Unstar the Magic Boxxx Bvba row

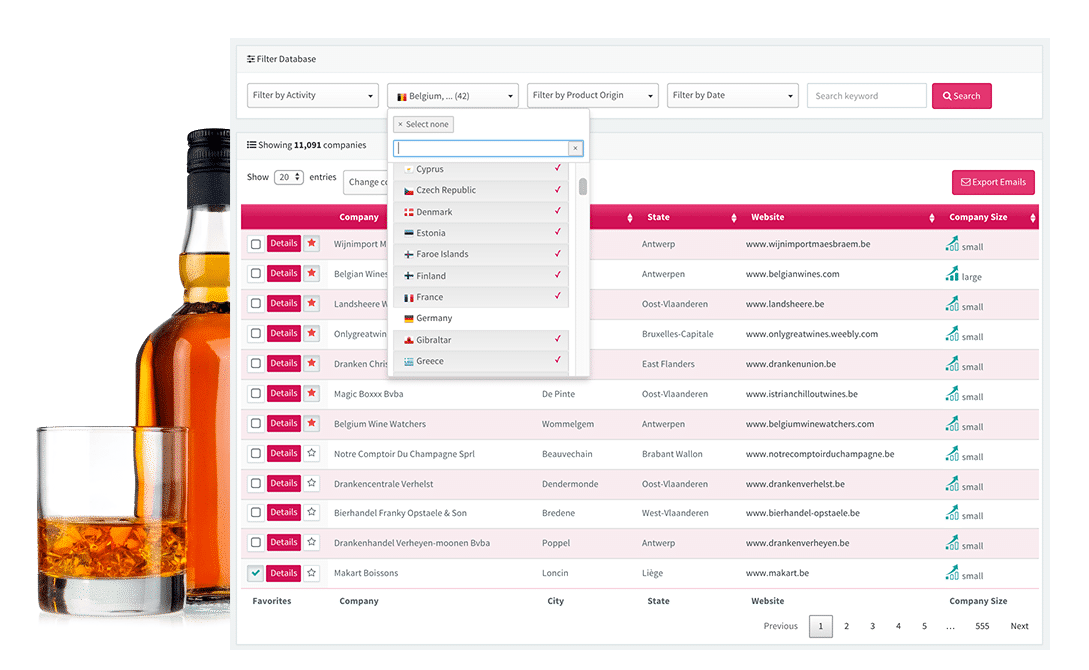point(311,393)
